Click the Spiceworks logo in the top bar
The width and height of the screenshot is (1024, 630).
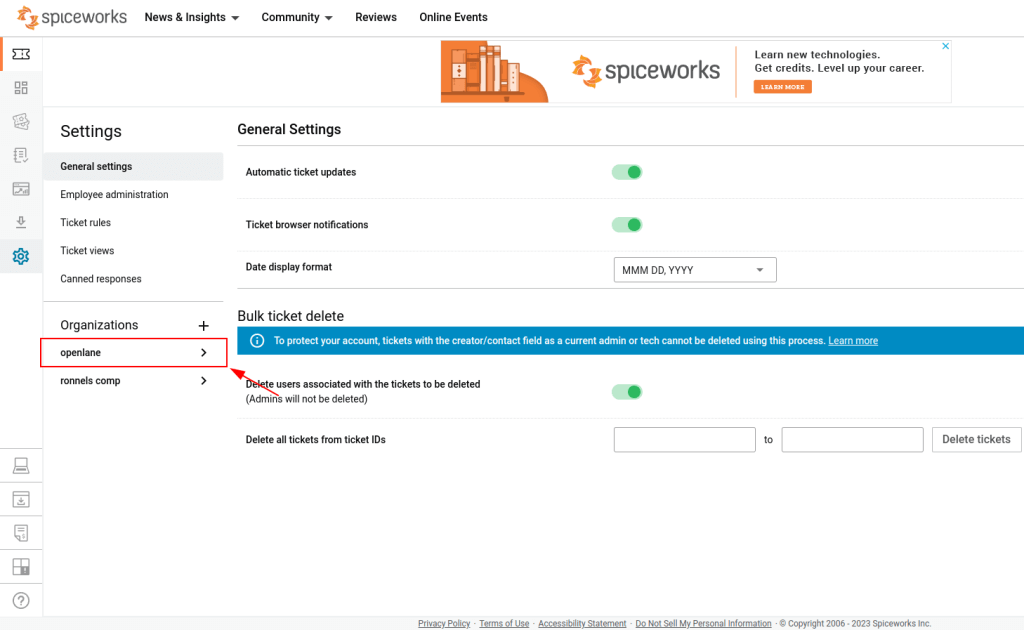pyautogui.click(x=70, y=17)
